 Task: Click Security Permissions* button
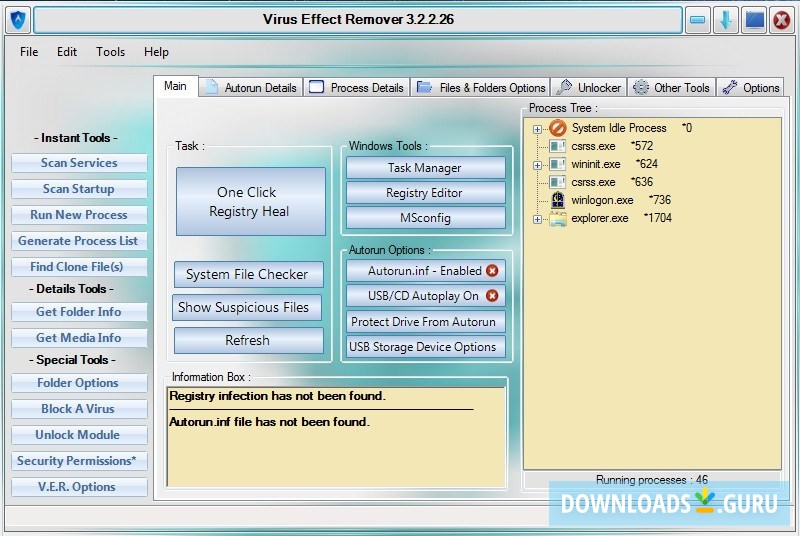coord(79,462)
